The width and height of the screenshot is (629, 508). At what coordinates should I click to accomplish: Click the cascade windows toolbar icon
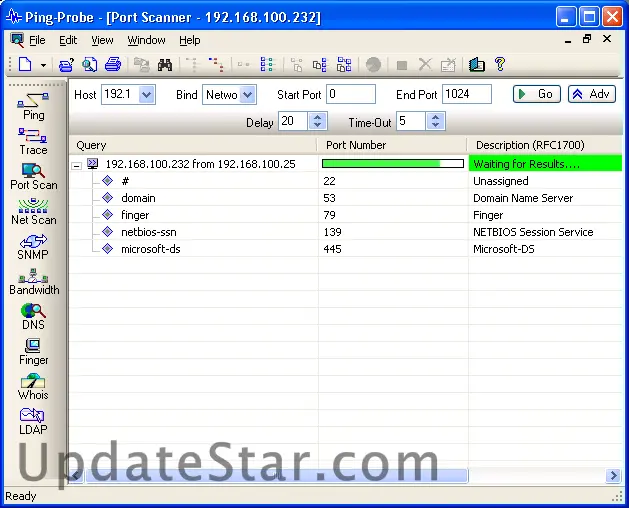pyautogui.click(x=320, y=65)
